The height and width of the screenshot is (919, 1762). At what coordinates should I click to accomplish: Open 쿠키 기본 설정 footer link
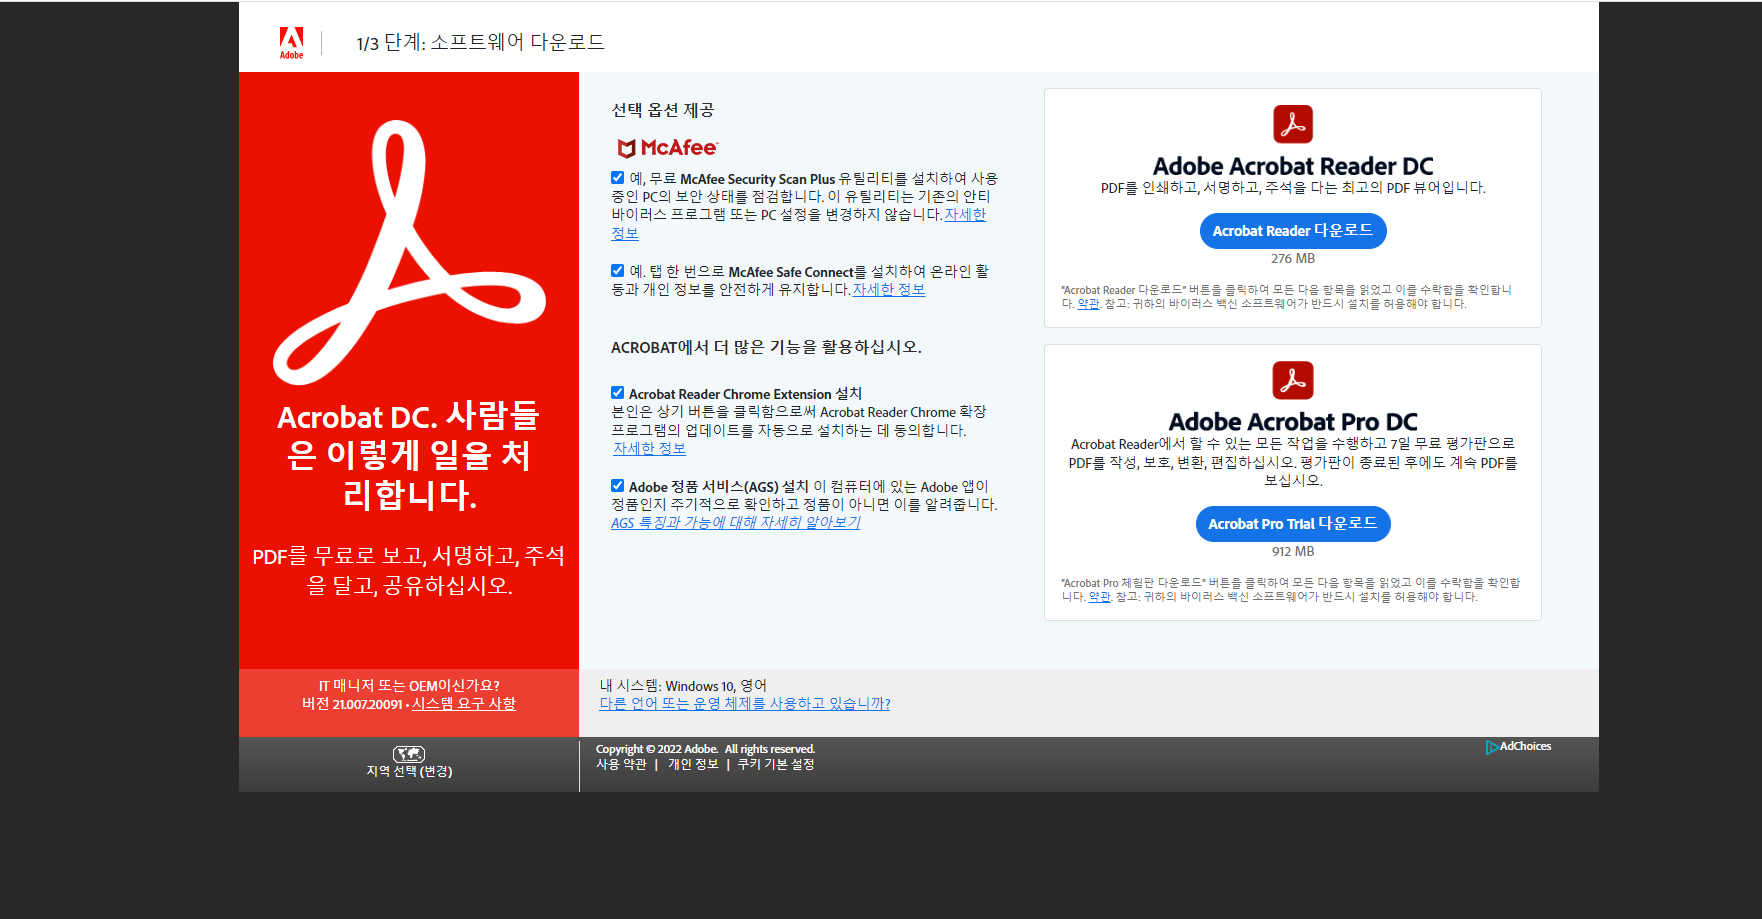click(776, 764)
